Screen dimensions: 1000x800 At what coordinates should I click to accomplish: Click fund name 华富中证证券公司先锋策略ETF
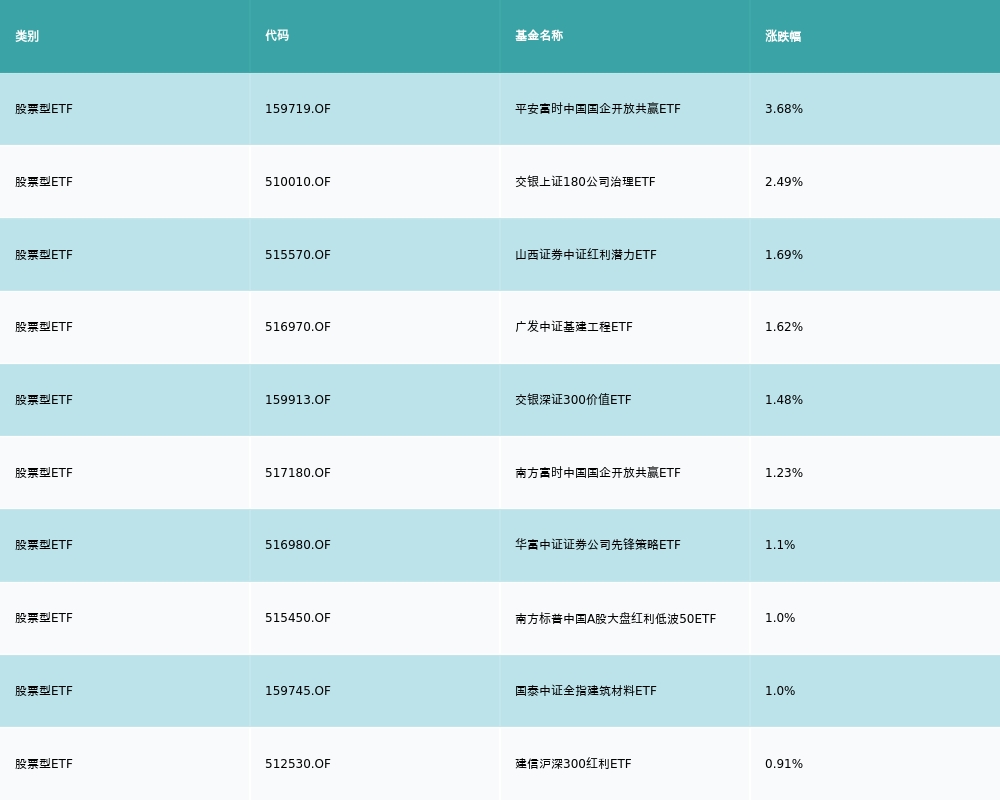[598, 545]
